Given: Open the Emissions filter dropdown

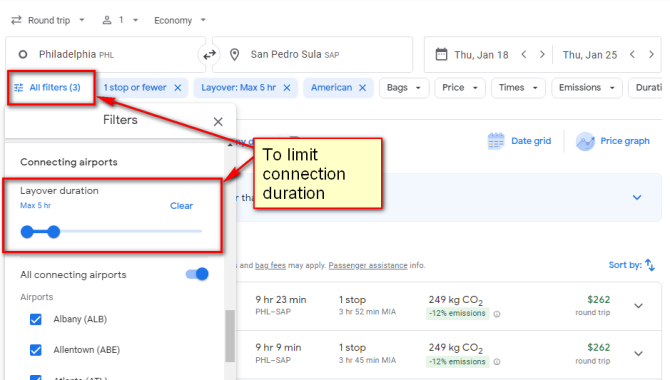Looking at the screenshot, I should (x=587, y=88).
